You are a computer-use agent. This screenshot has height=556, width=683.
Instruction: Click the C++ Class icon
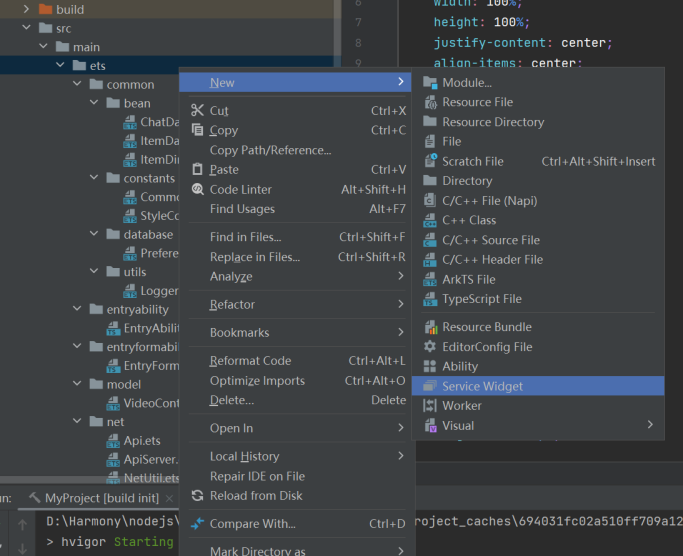(430, 220)
